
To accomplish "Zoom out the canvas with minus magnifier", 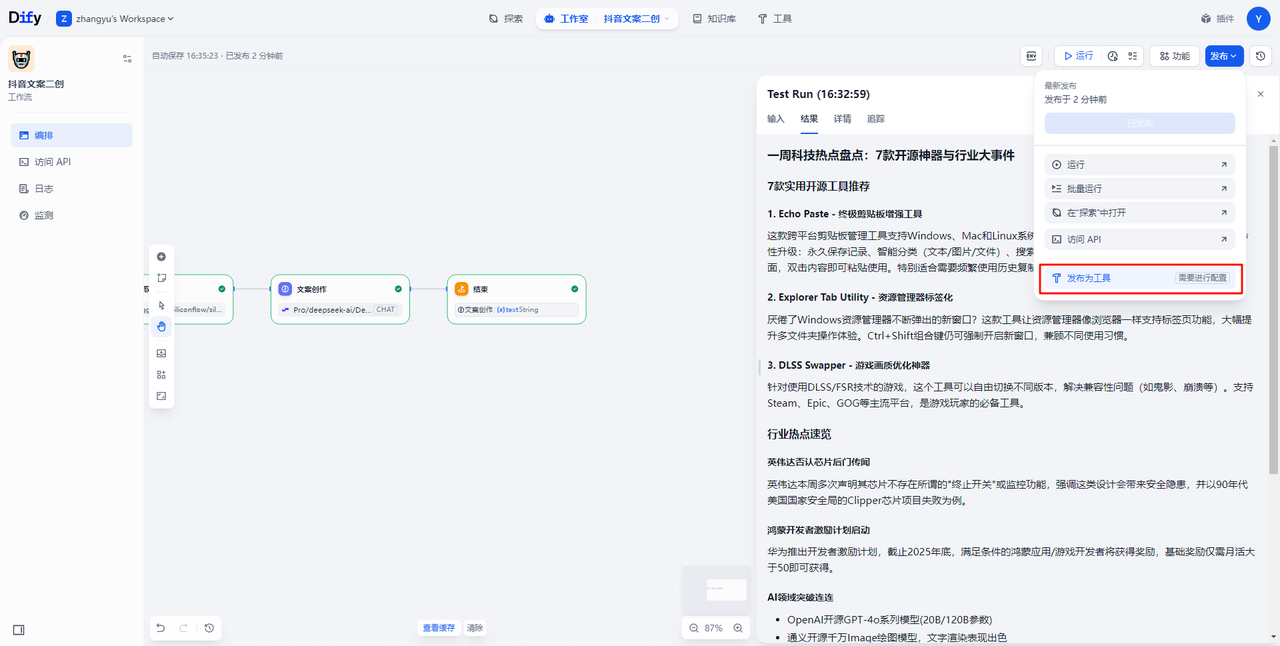I will coord(694,628).
